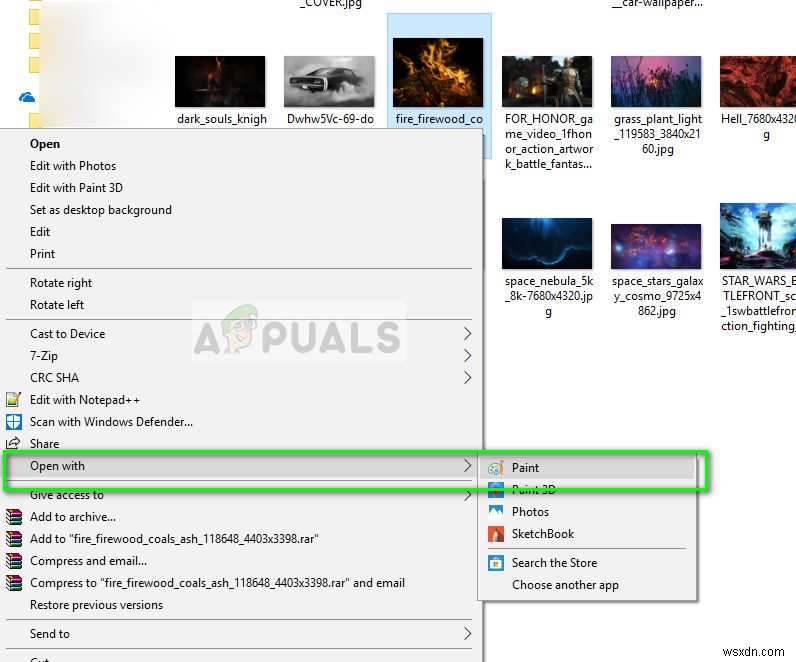Screen dimensions: 796x662
Task: Select Scan with Windows Defender
Action: tap(111, 421)
